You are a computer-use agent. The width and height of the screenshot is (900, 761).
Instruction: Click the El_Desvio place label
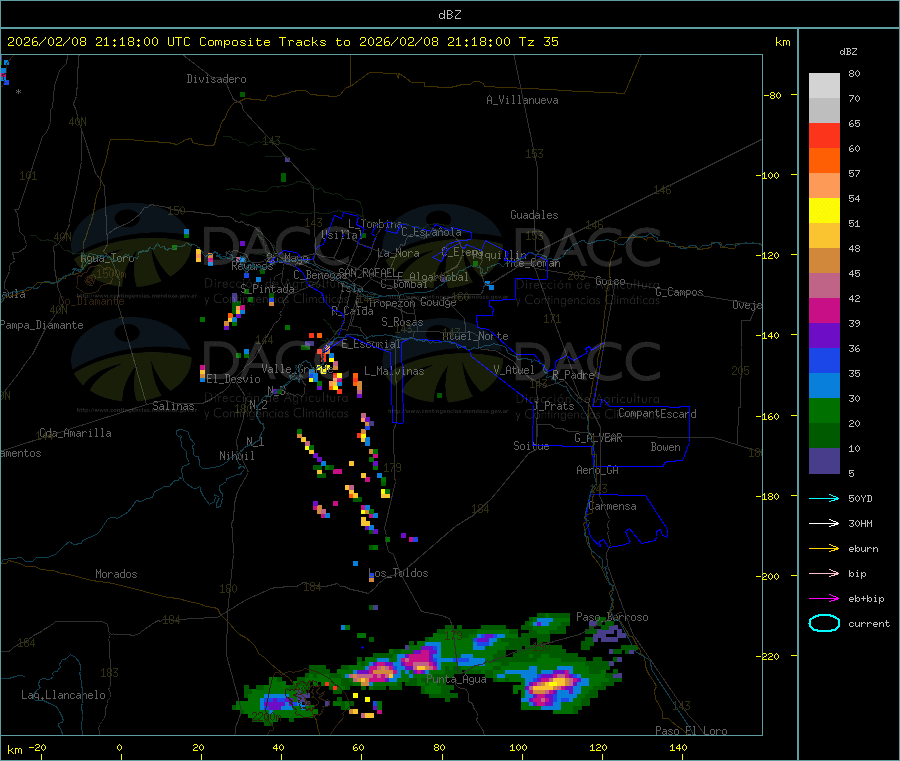(x=234, y=379)
